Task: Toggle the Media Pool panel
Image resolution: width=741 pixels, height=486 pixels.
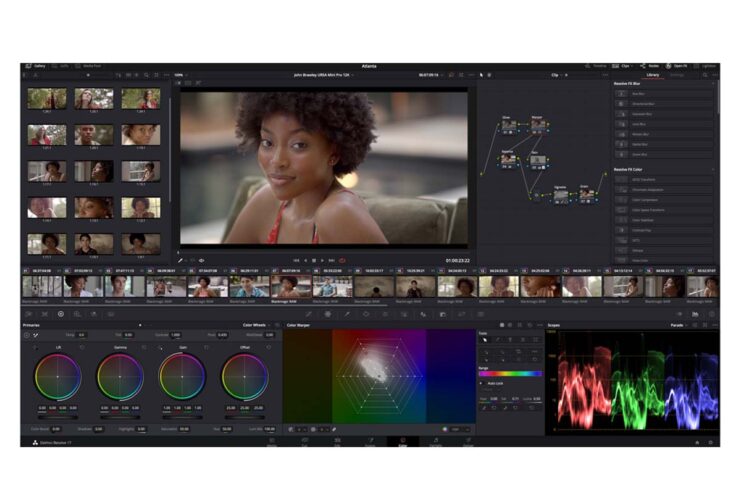Action: pyautogui.click(x=88, y=66)
